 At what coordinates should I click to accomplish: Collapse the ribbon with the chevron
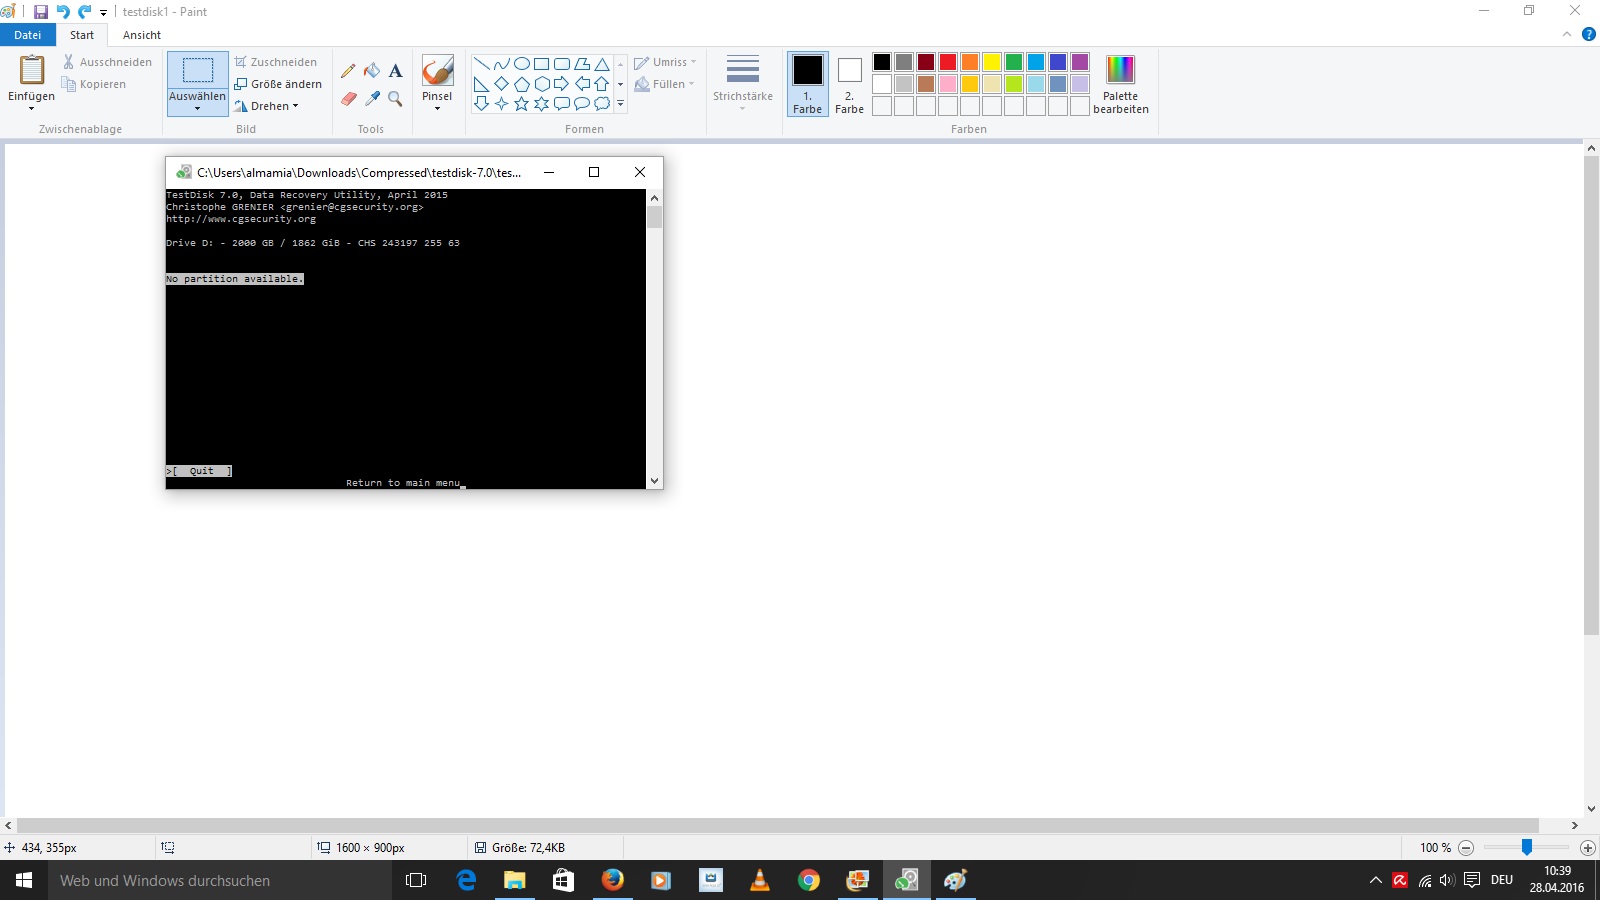click(1567, 34)
